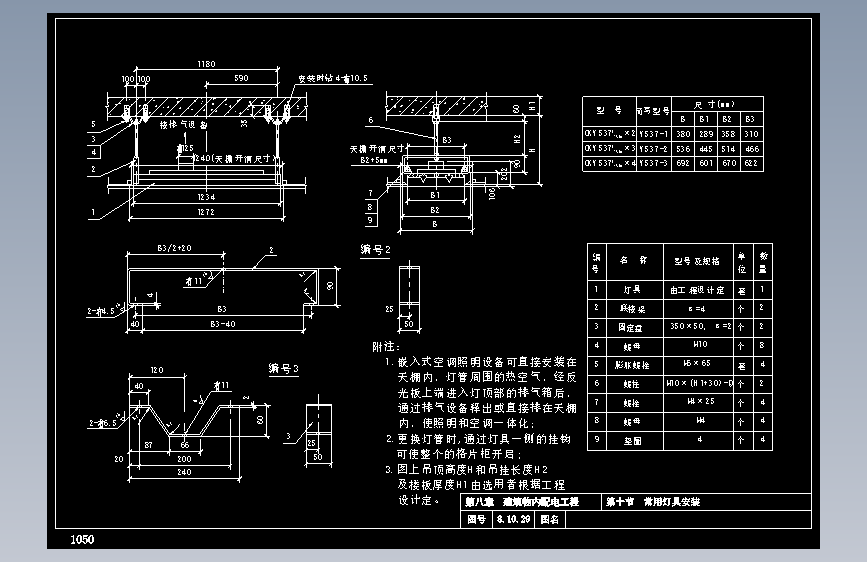Click the 380 value in the size table
867x562 pixels.
pos(683,134)
